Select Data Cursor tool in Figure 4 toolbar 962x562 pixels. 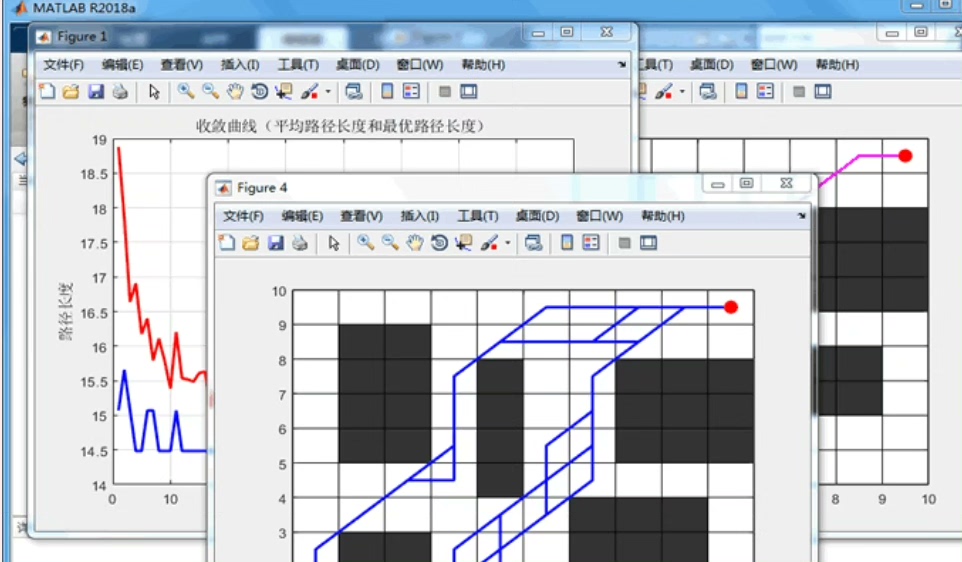coord(463,242)
